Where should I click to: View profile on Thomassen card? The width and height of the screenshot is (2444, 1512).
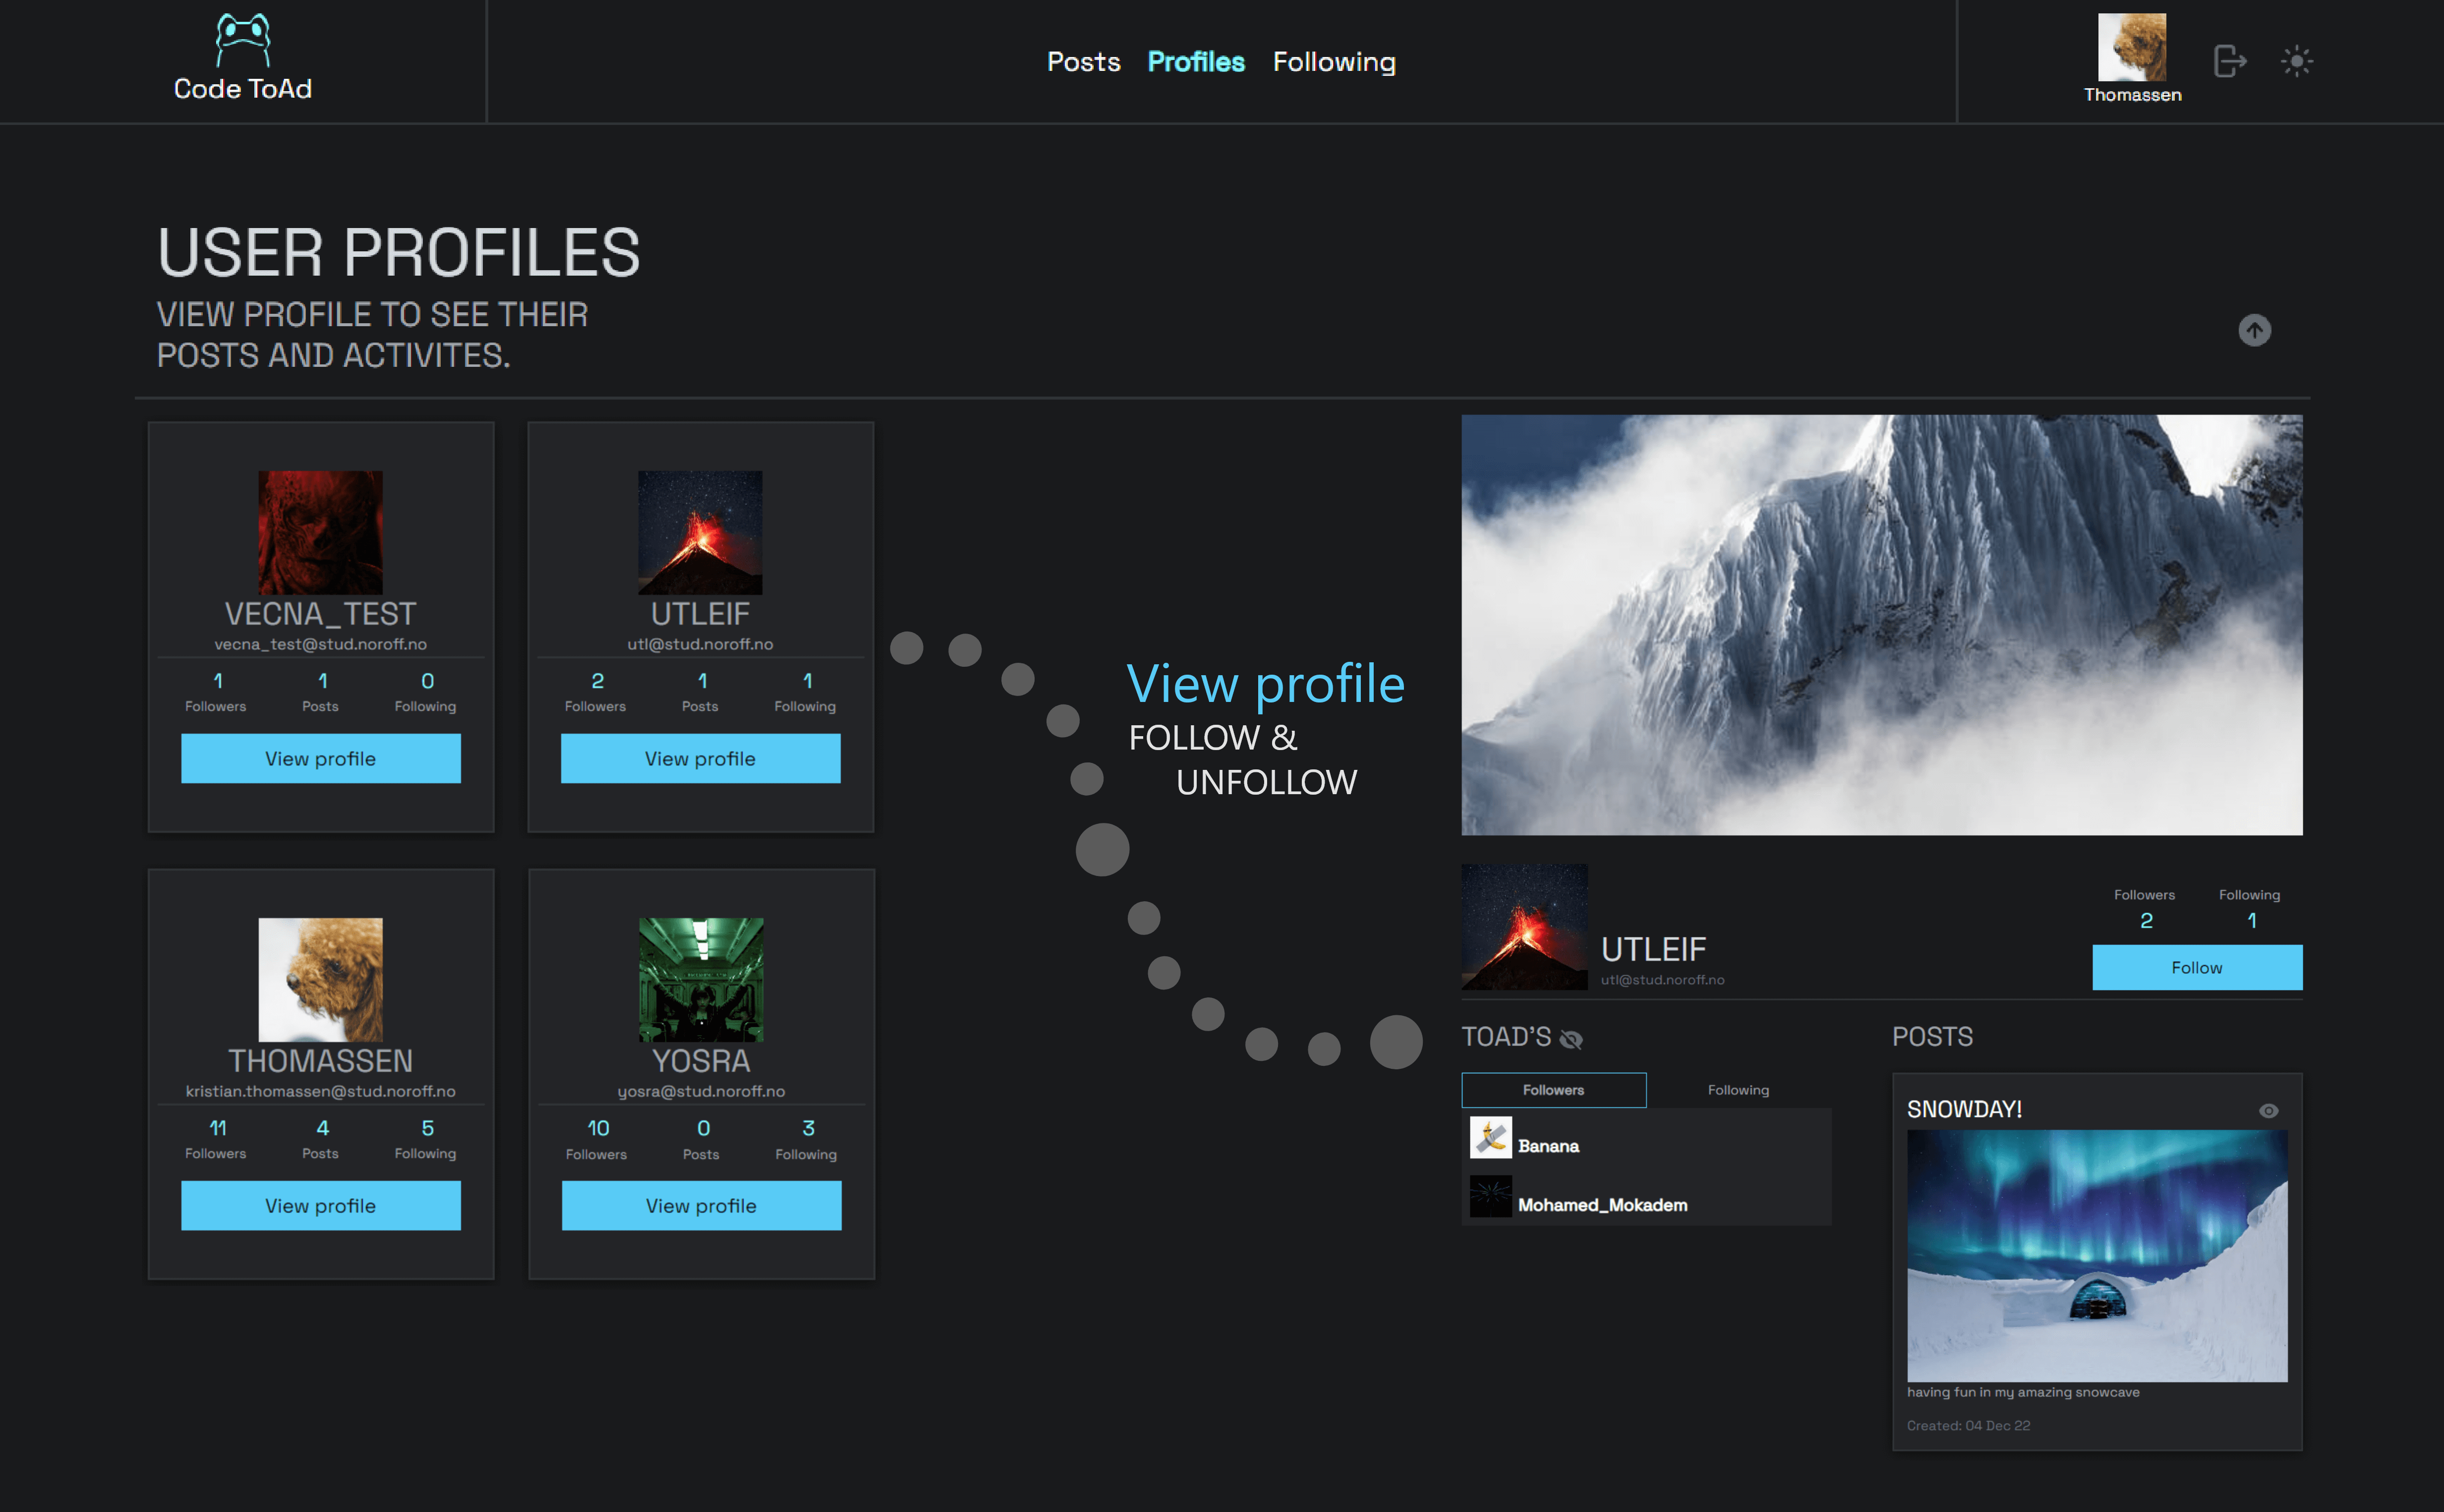click(321, 1206)
